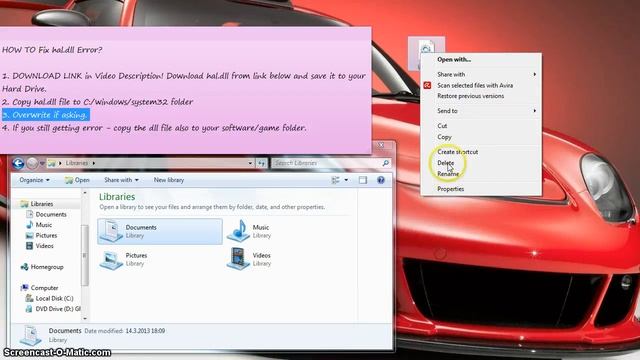This screenshot has width=640, height=360.
Task: Click the Avira icon in context menu
Action: pos(427,85)
